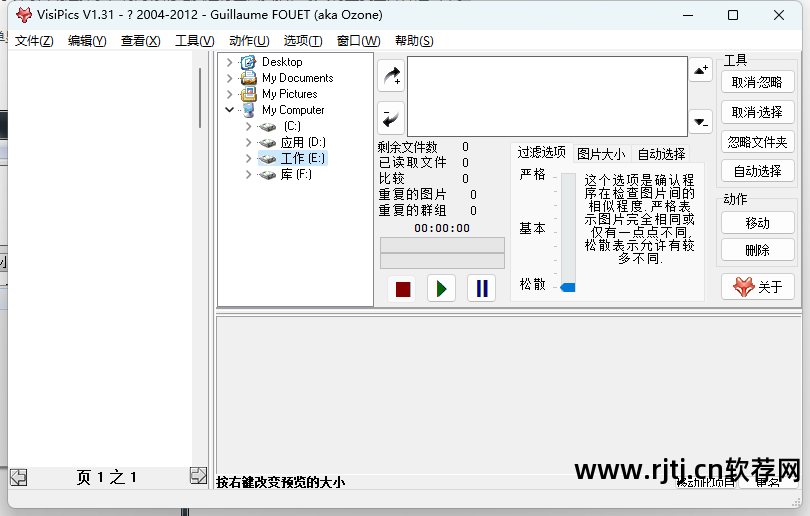Click the (C:) drive icon
The height and width of the screenshot is (516, 810).
[268, 127]
